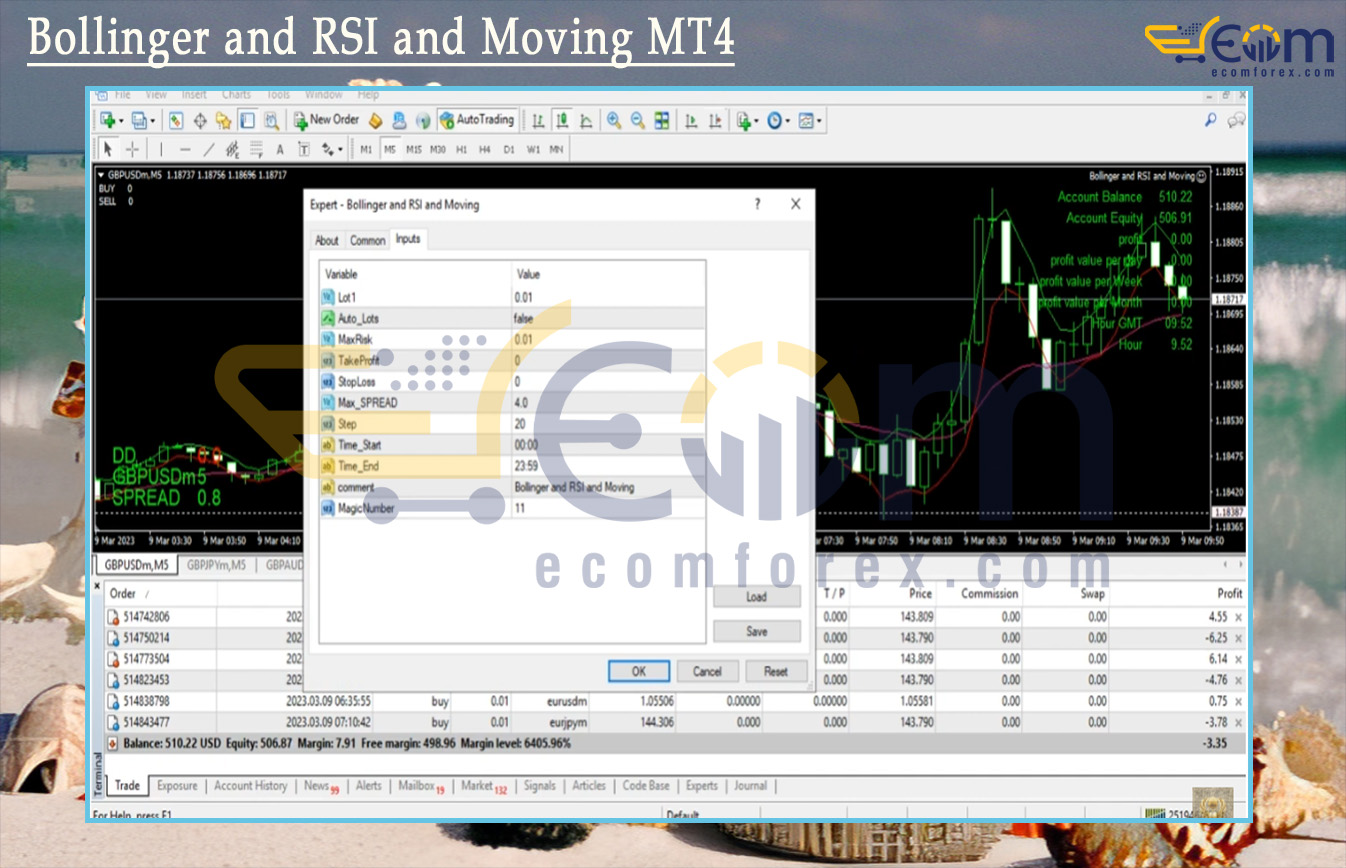Select the horizontal line drawing tool
Screen dimensions: 1346x868
[x=184, y=150]
